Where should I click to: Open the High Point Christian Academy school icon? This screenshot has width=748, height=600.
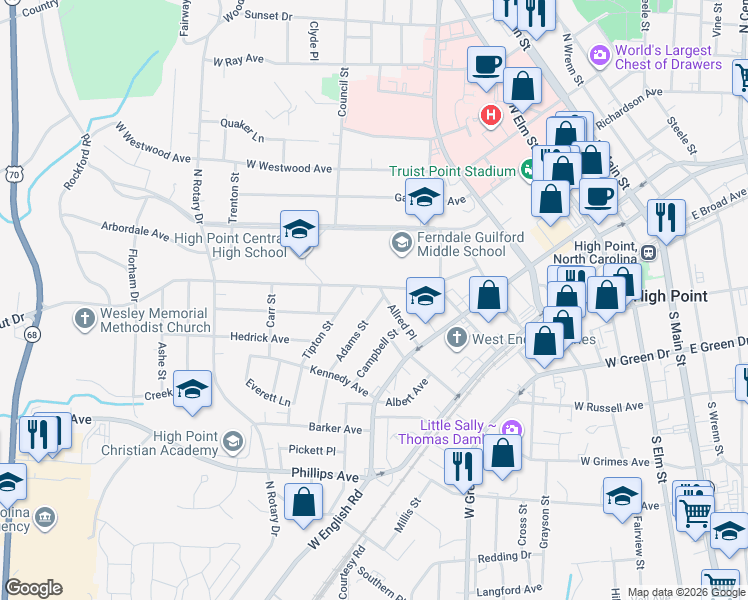[x=233, y=442]
